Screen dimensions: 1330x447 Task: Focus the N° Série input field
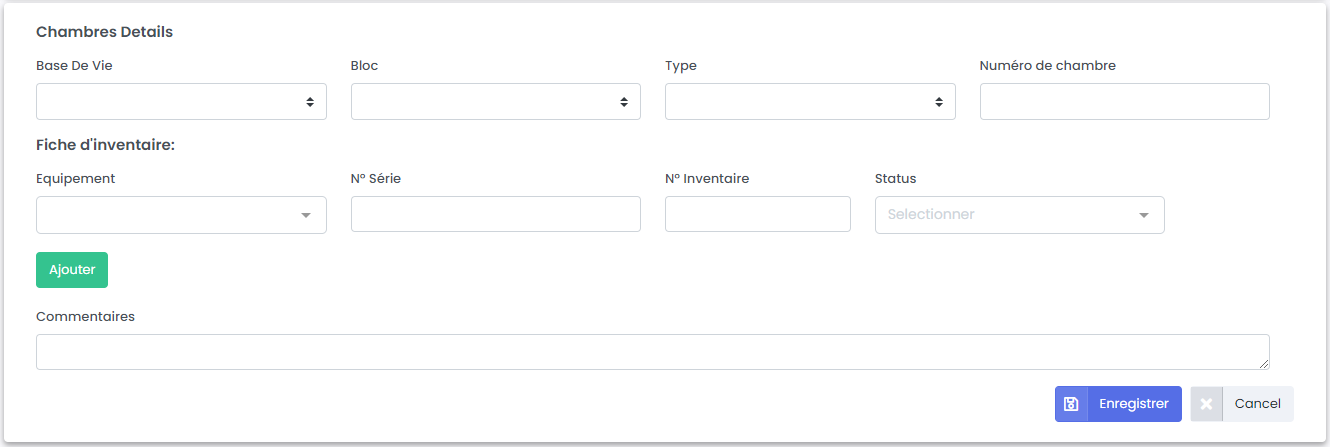click(495, 215)
